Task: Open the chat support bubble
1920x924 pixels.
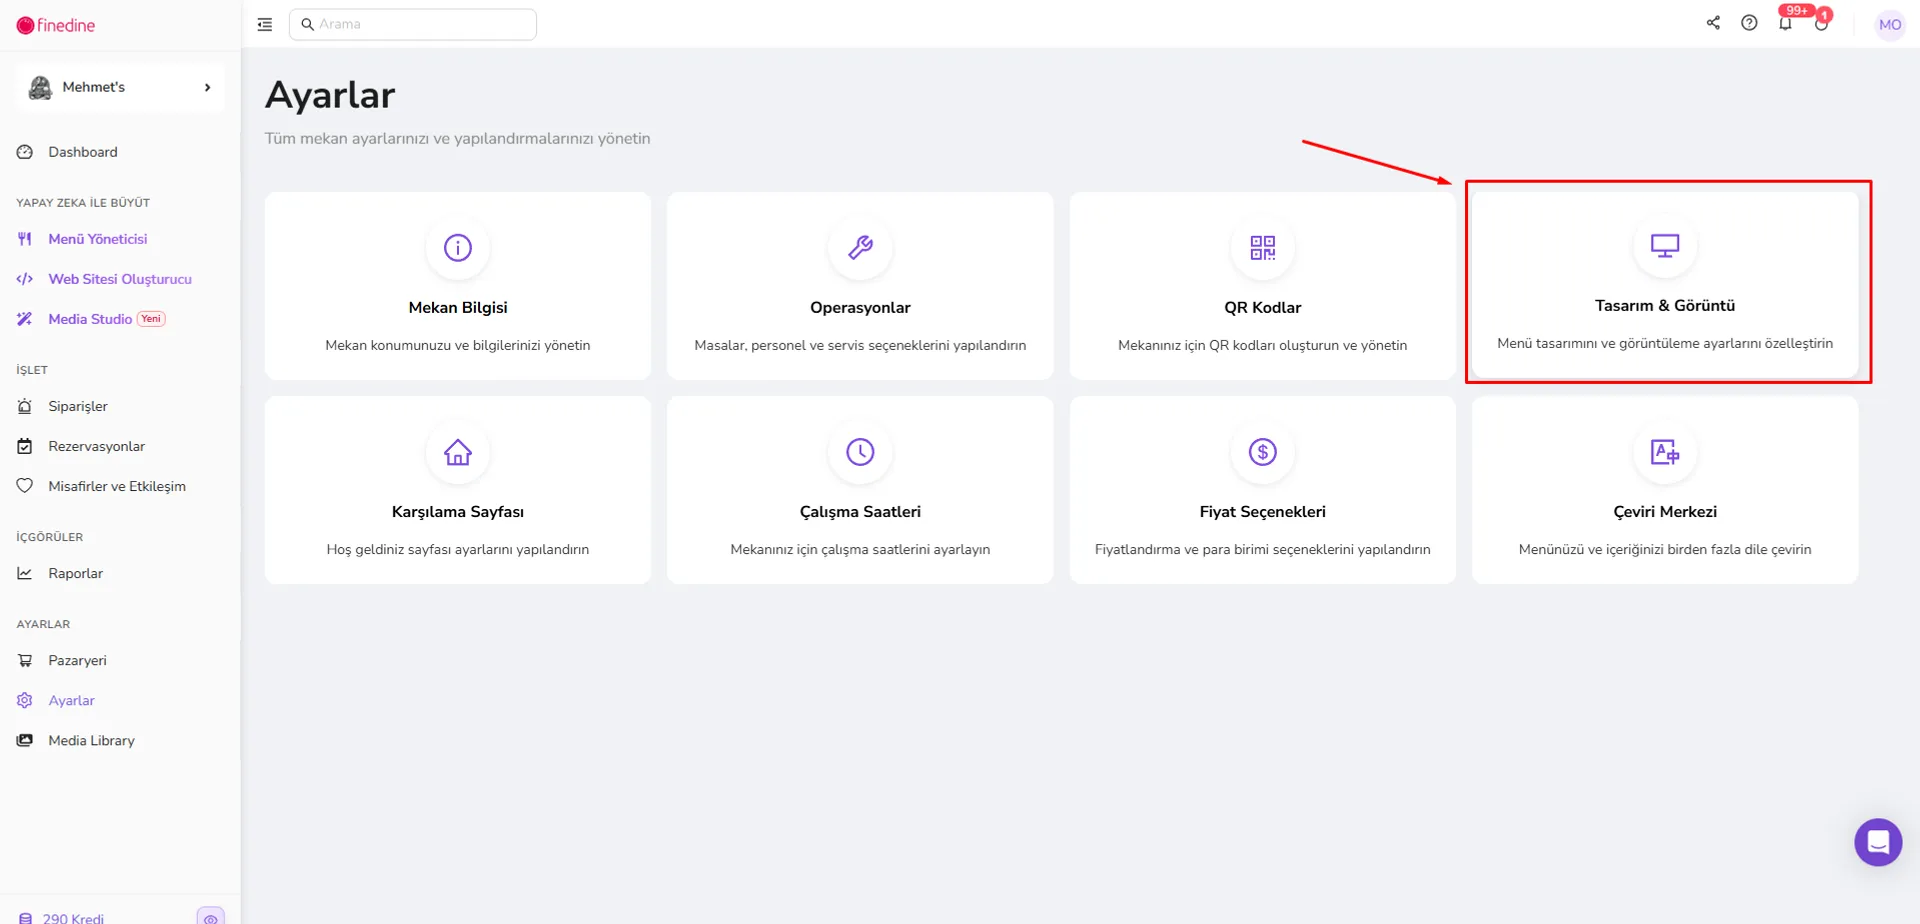Action: click(1878, 842)
